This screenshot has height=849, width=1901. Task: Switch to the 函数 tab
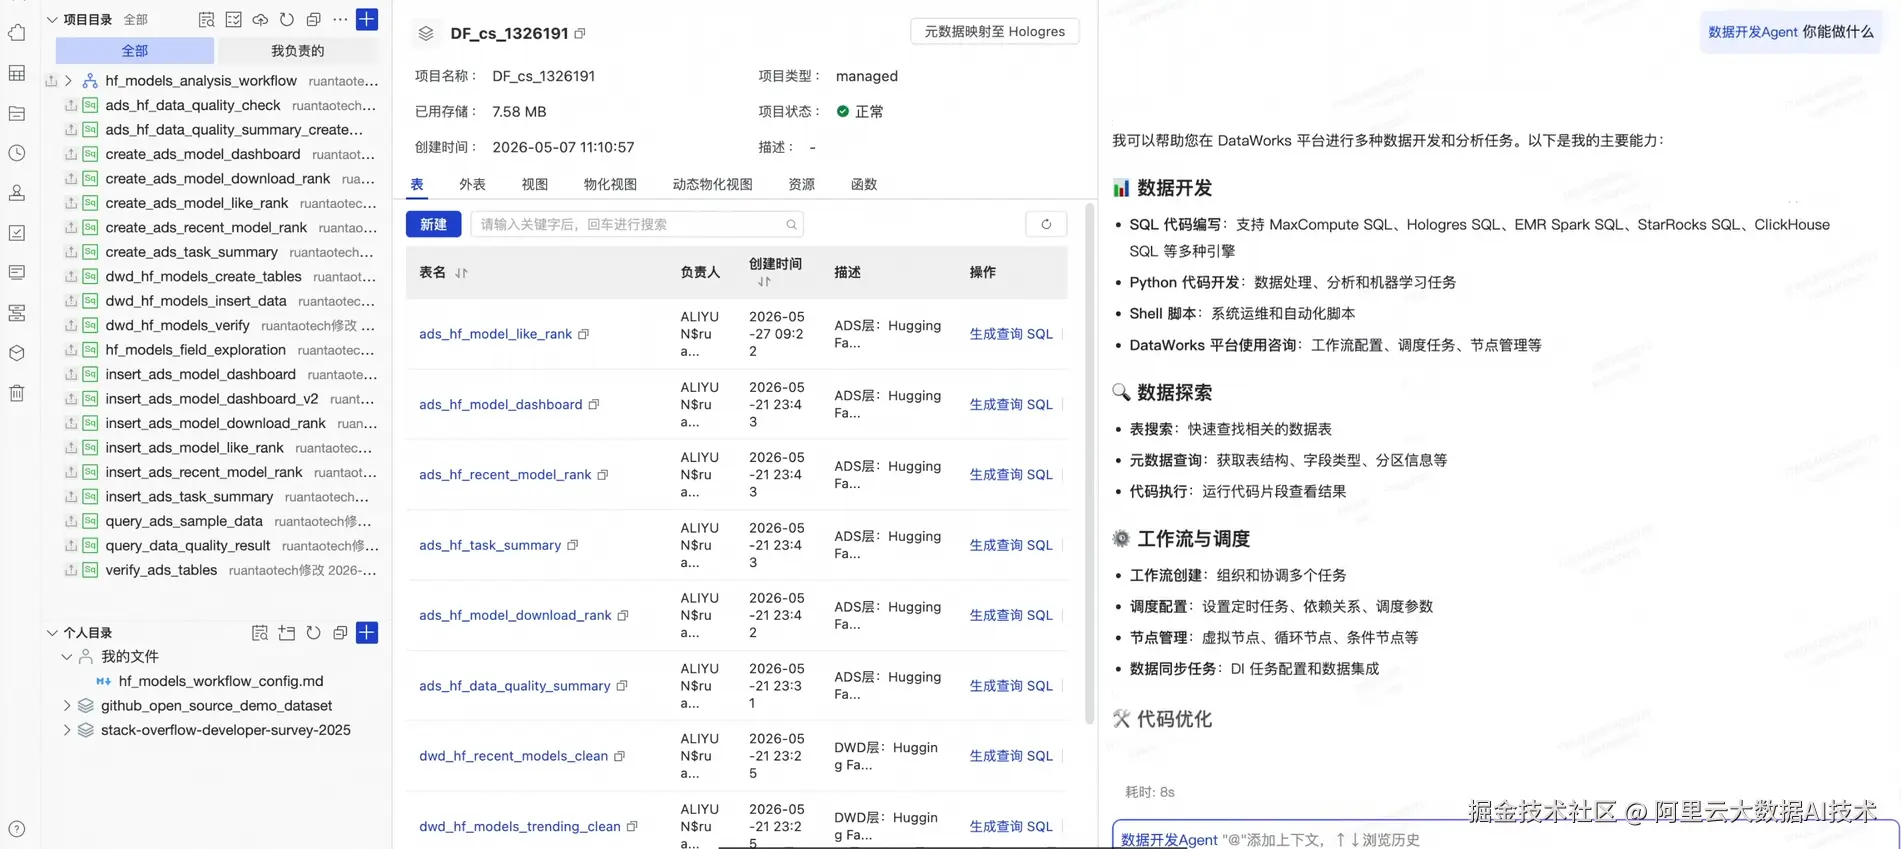[863, 184]
